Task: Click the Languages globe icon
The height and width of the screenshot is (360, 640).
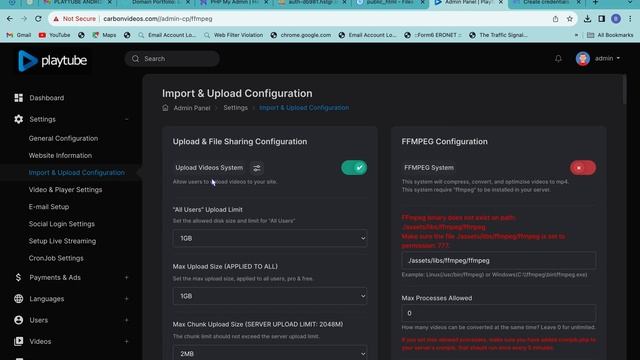Action: click(x=18, y=299)
